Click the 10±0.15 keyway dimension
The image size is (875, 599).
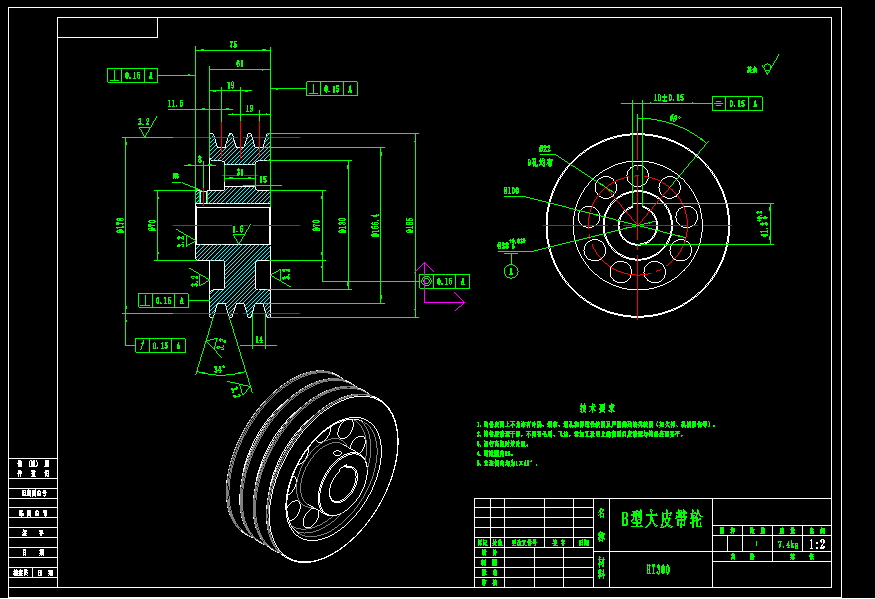tap(668, 98)
